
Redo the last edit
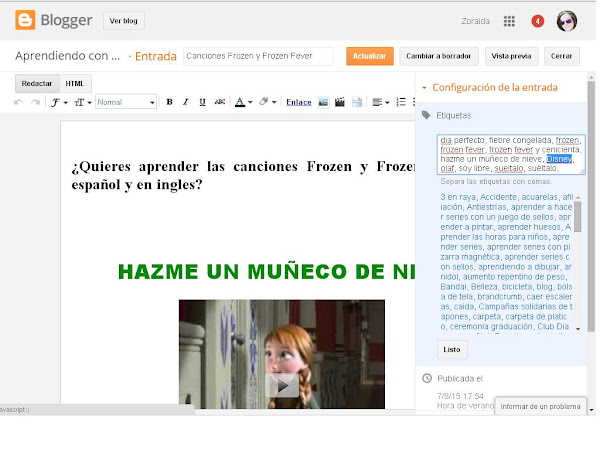35,102
